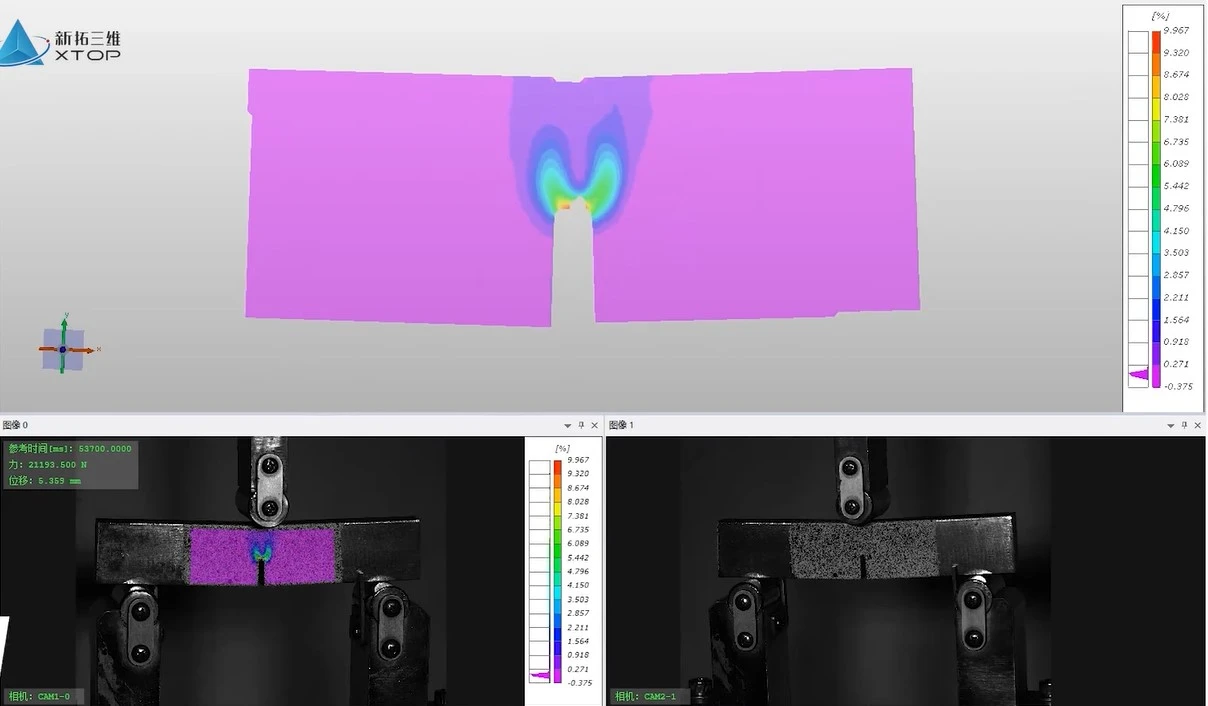Close the 图像 1 panel
This screenshot has width=1208, height=706.
click(1198, 426)
